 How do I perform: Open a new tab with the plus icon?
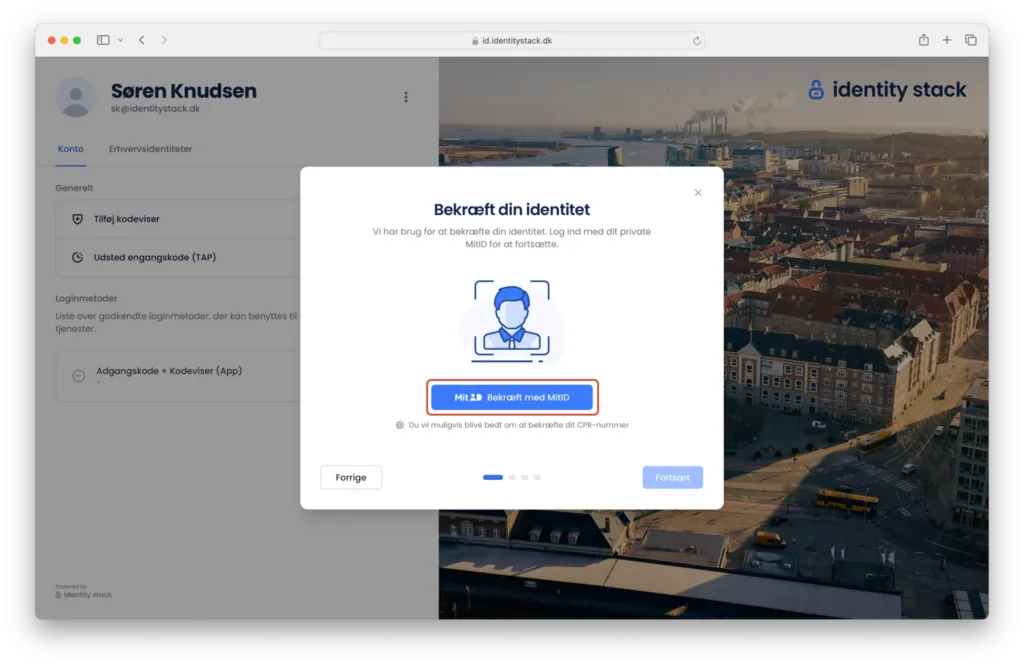click(x=946, y=40)
